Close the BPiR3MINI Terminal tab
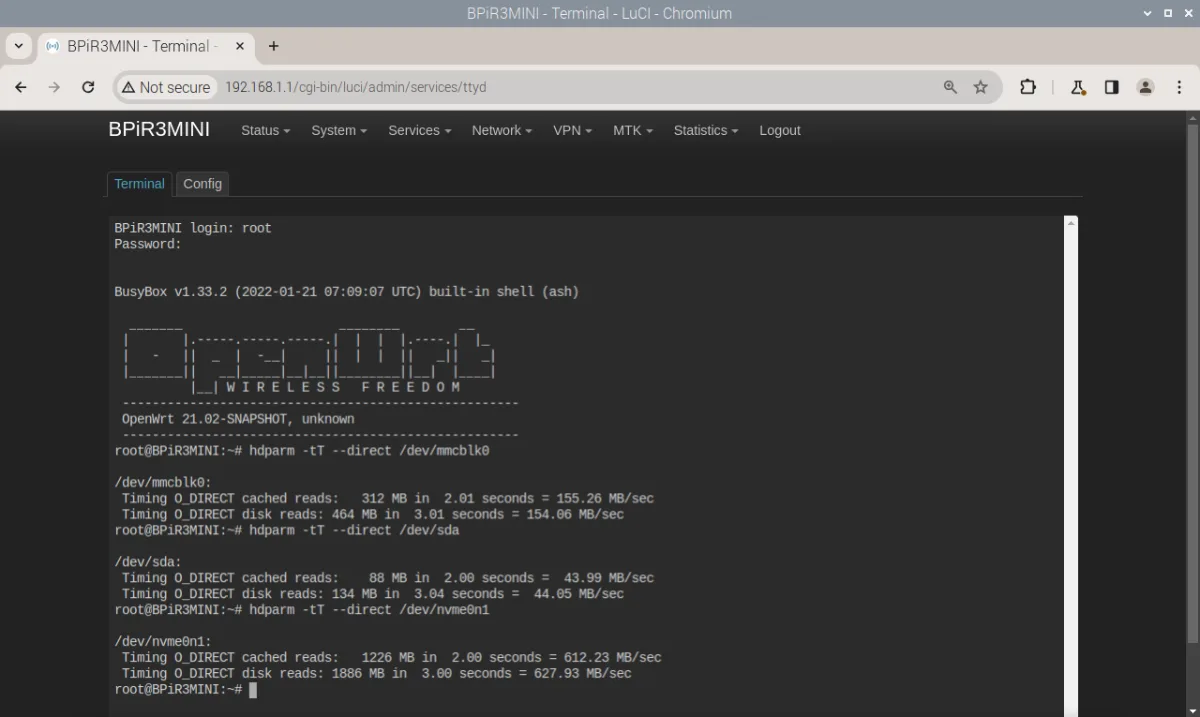1200x717 pixels. click(x=239, y=46)
